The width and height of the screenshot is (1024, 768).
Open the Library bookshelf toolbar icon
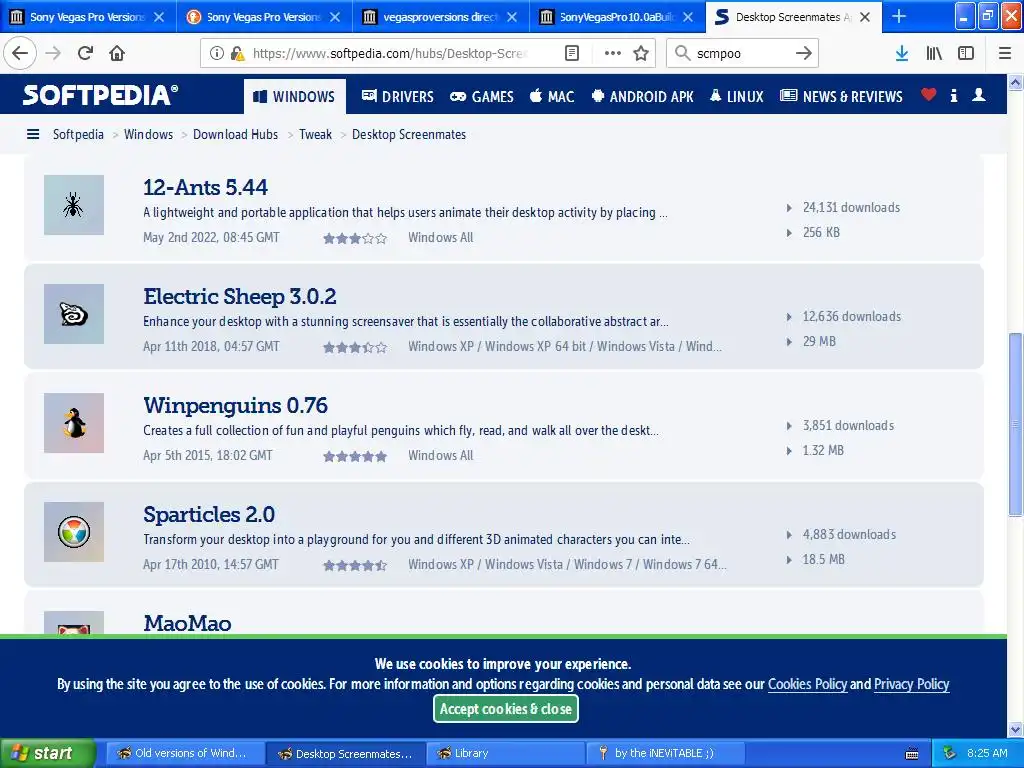click(934, 54)
